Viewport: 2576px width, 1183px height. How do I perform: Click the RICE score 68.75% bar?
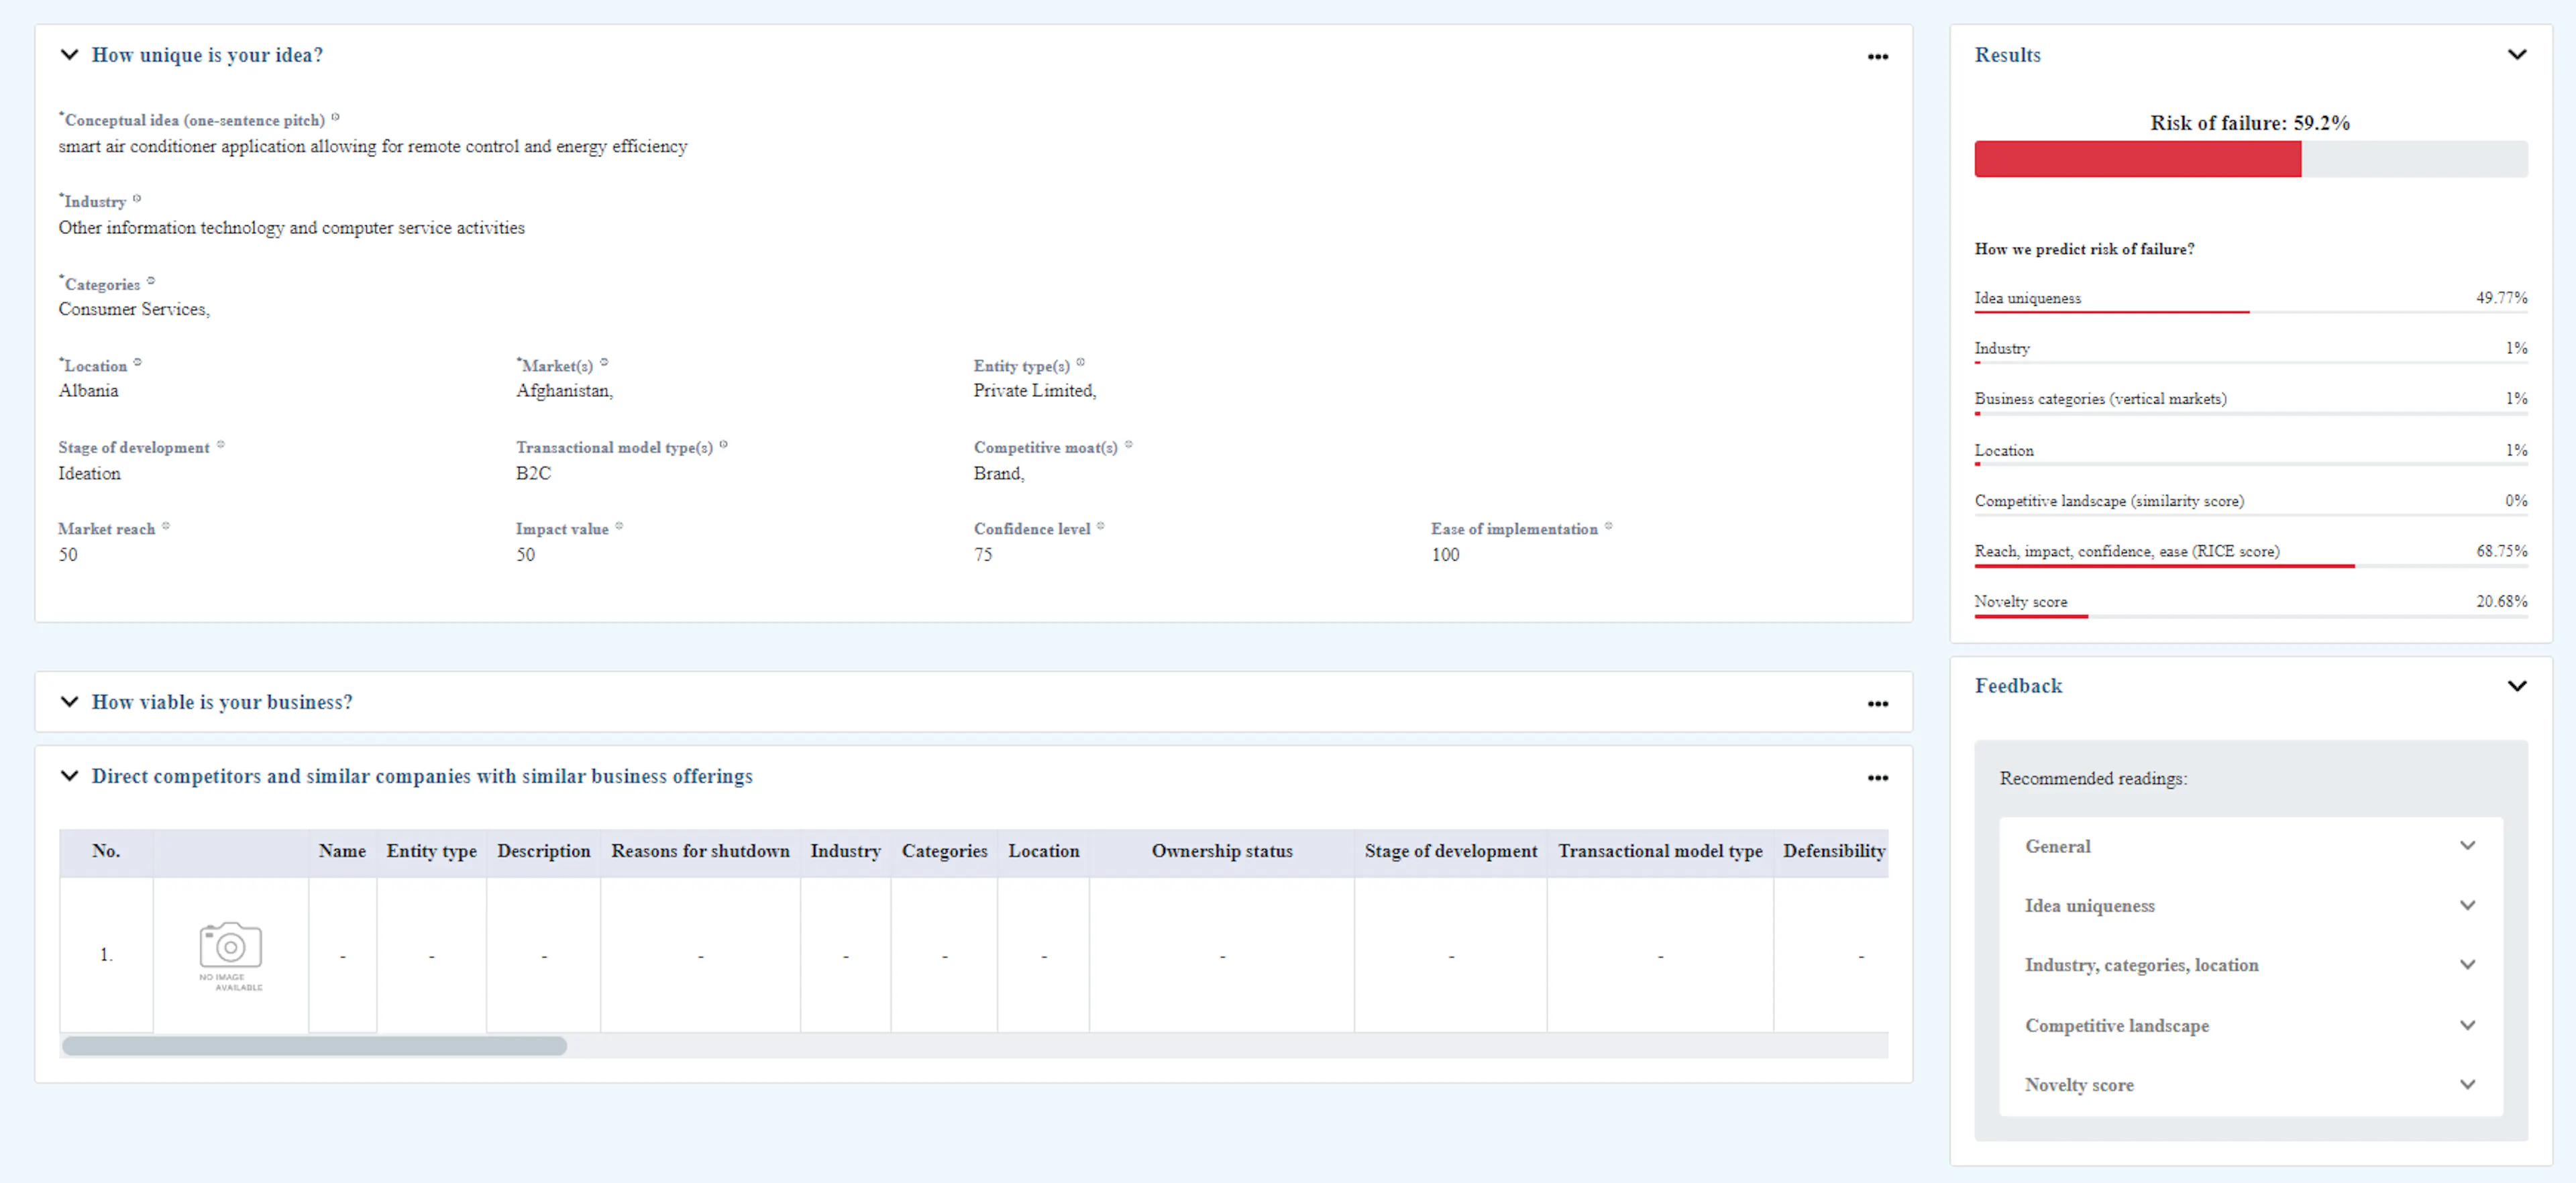[x=2250, y=566]
